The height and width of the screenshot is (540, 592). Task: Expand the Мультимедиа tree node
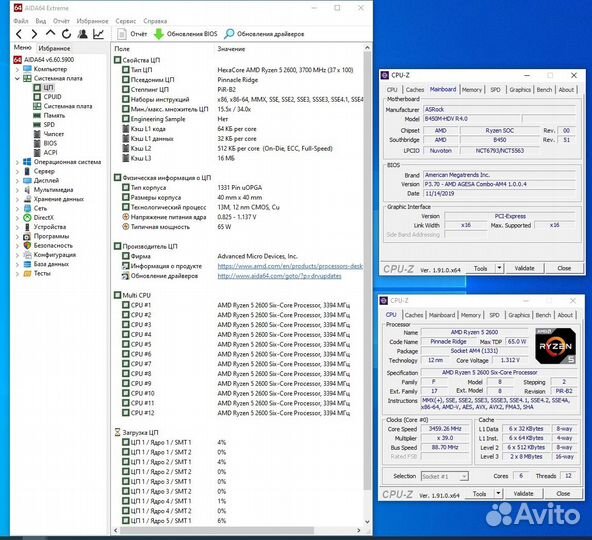pyautogui.click(x=17, y=190)
